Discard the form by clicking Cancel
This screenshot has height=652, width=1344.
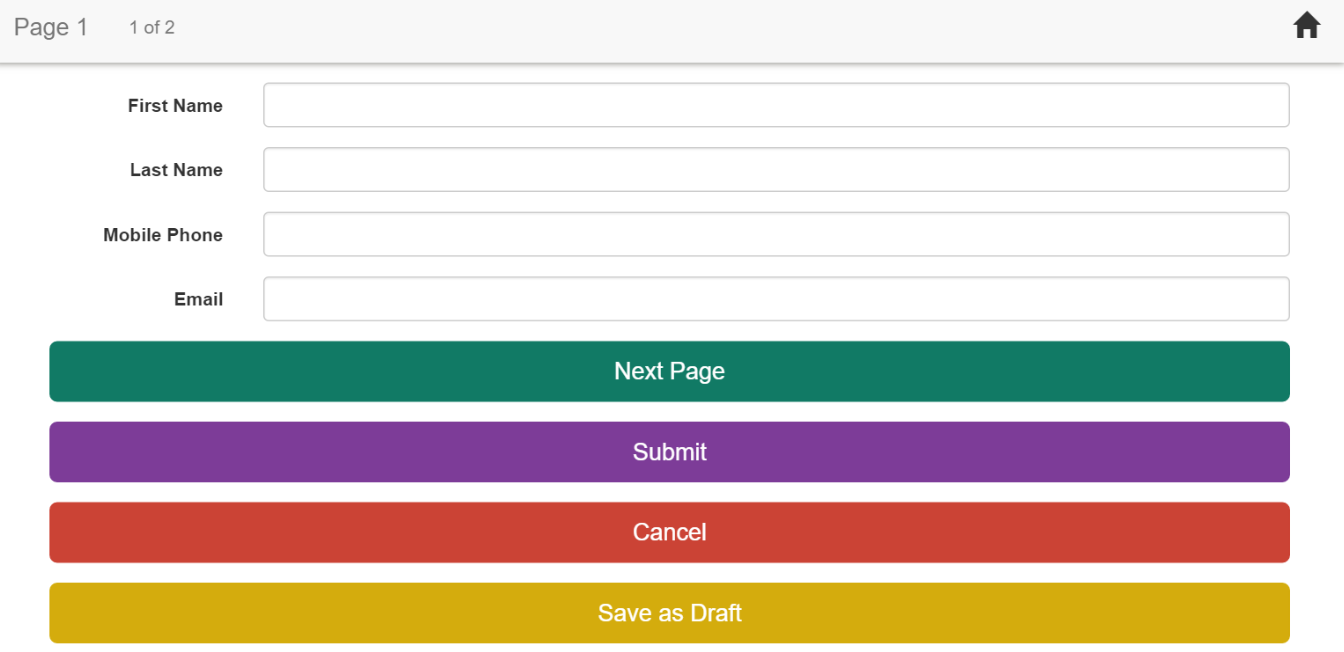coord(669,532)
